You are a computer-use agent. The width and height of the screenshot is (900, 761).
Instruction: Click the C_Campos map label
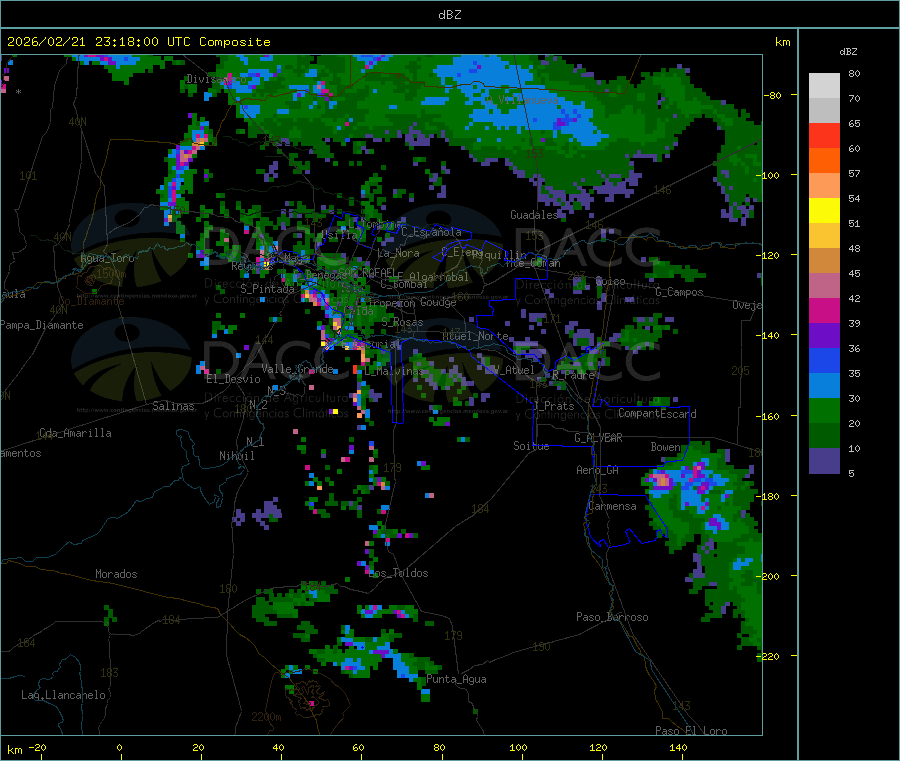(x=679, y=292)
